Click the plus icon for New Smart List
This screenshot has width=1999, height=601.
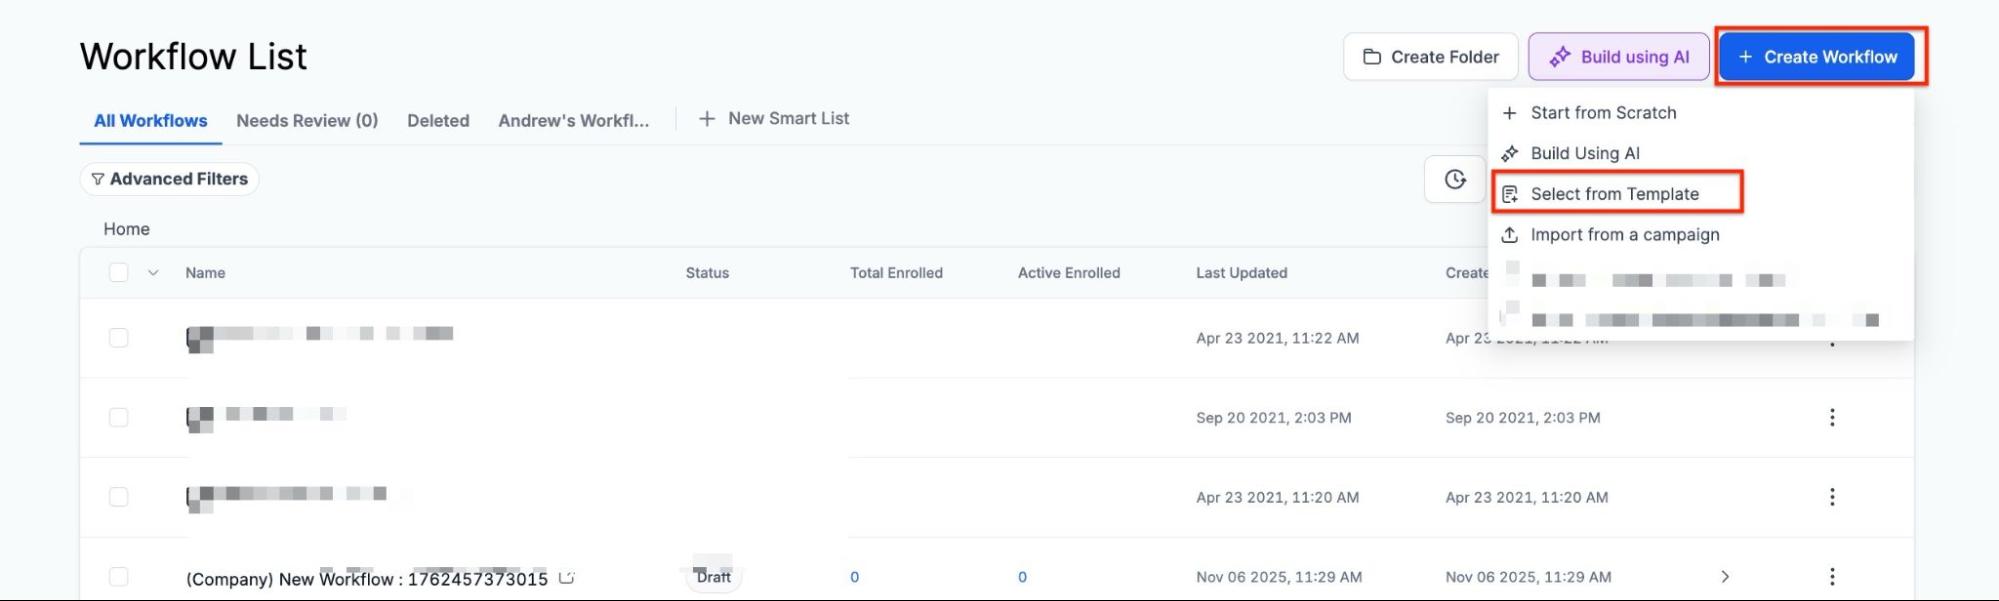(707, 119)
